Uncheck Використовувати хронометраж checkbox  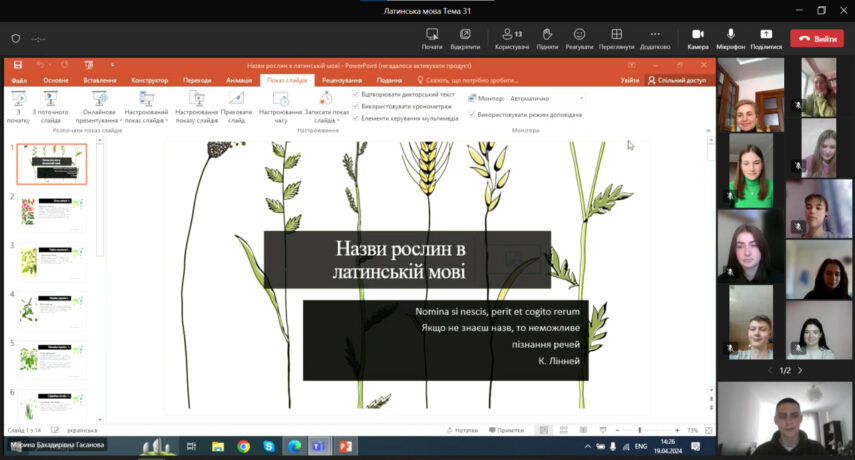click(x=356, y=106)
